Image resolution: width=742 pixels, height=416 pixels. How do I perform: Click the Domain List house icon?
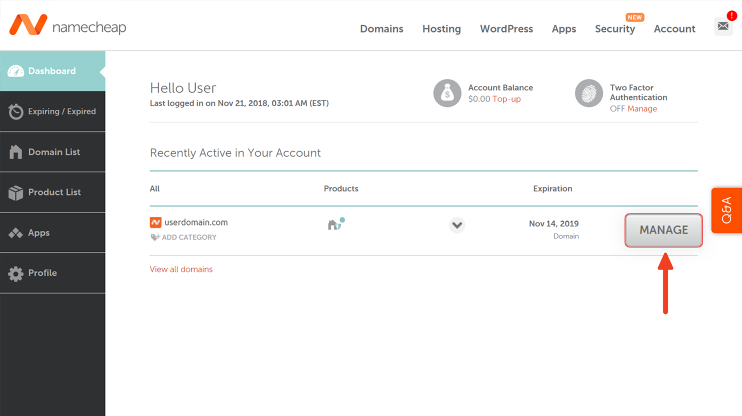tap(16, 152)
